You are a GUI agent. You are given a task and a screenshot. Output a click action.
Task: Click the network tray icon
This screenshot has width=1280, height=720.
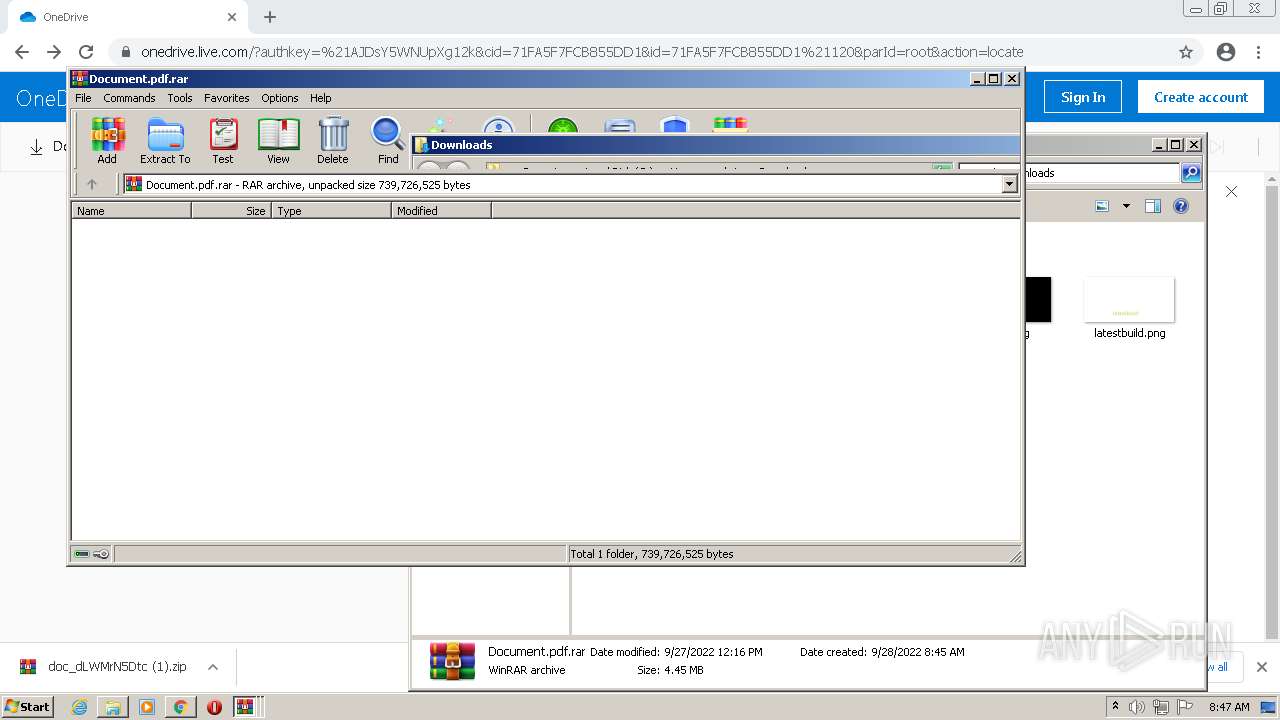click(1161, 707)
